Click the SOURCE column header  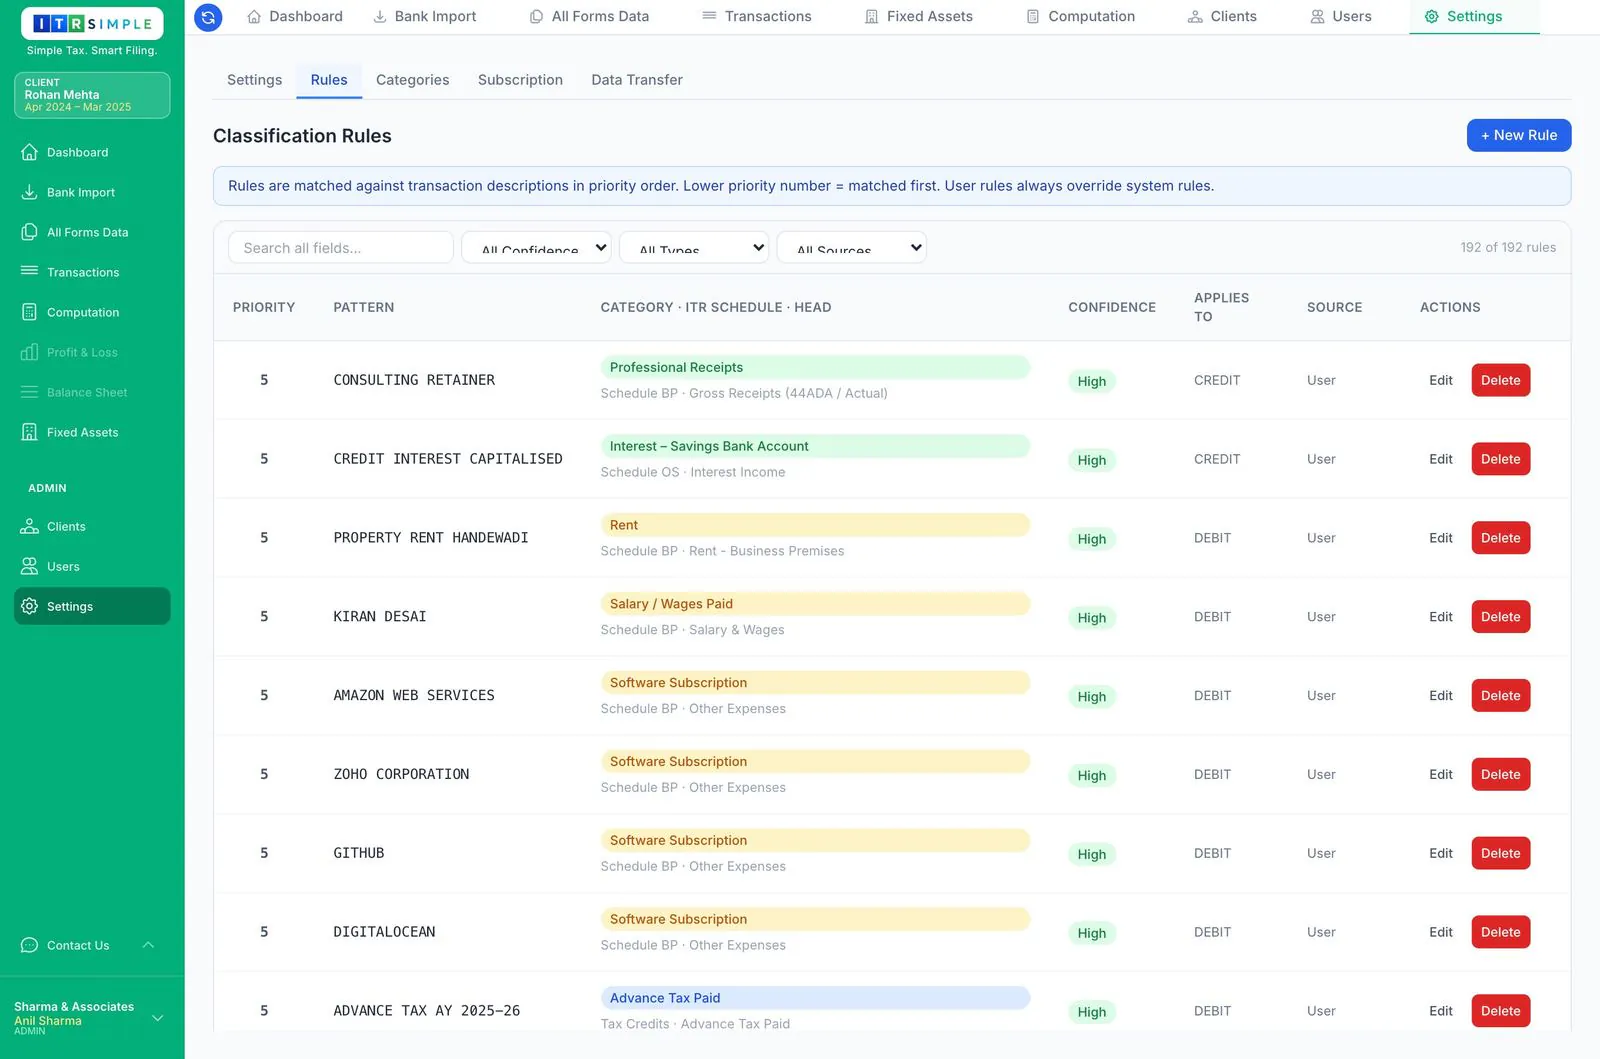(x=1334, y=307)
